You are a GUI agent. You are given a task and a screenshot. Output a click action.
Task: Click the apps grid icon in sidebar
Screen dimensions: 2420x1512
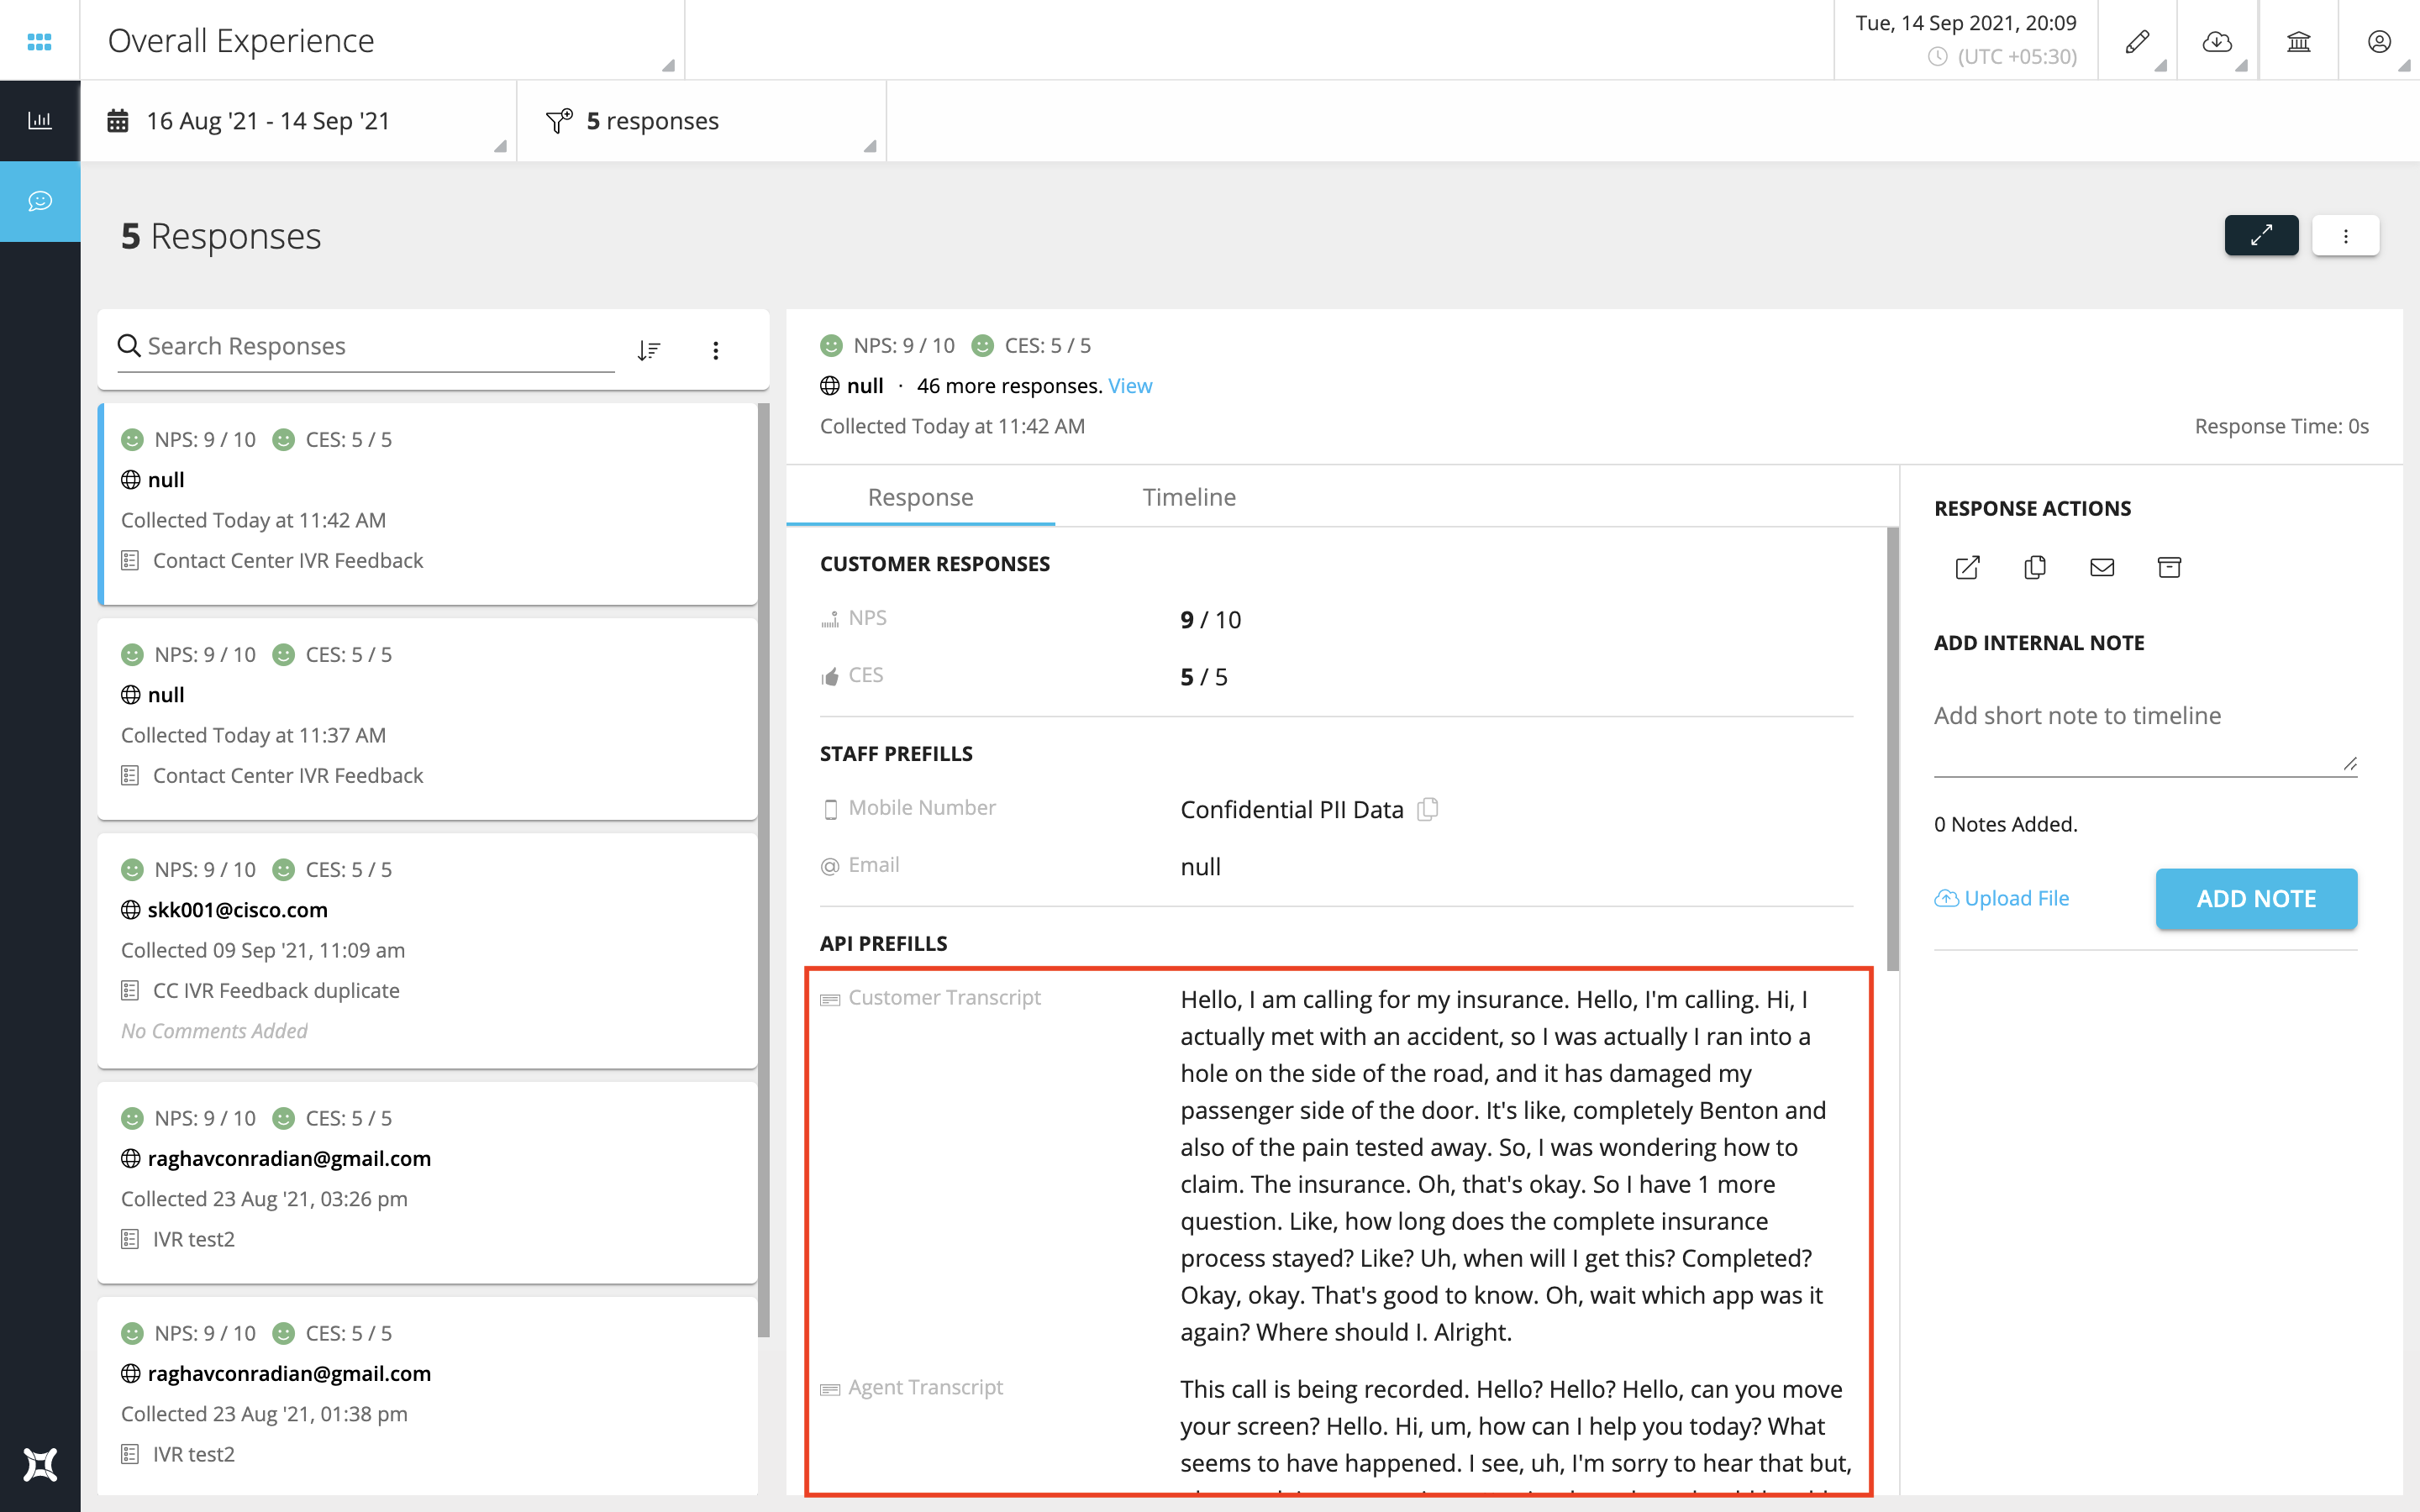40,39
